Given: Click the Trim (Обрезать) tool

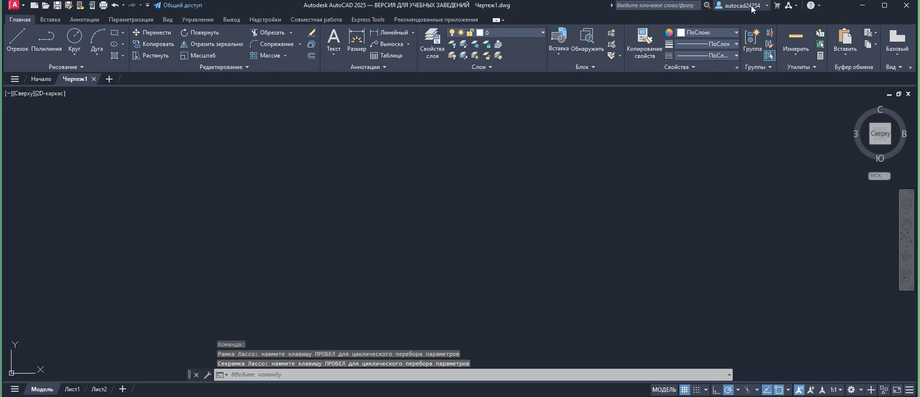Looking at the screenshot, I should click(x=268, y=33).
